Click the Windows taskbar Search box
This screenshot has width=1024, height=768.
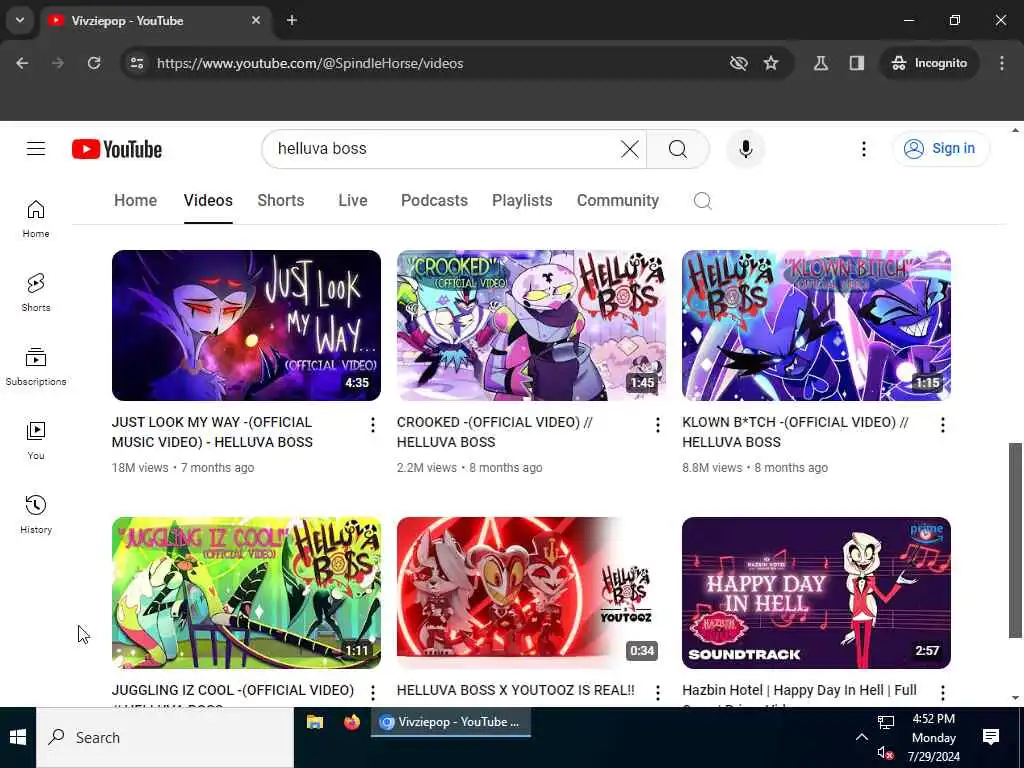click(165, 737)
